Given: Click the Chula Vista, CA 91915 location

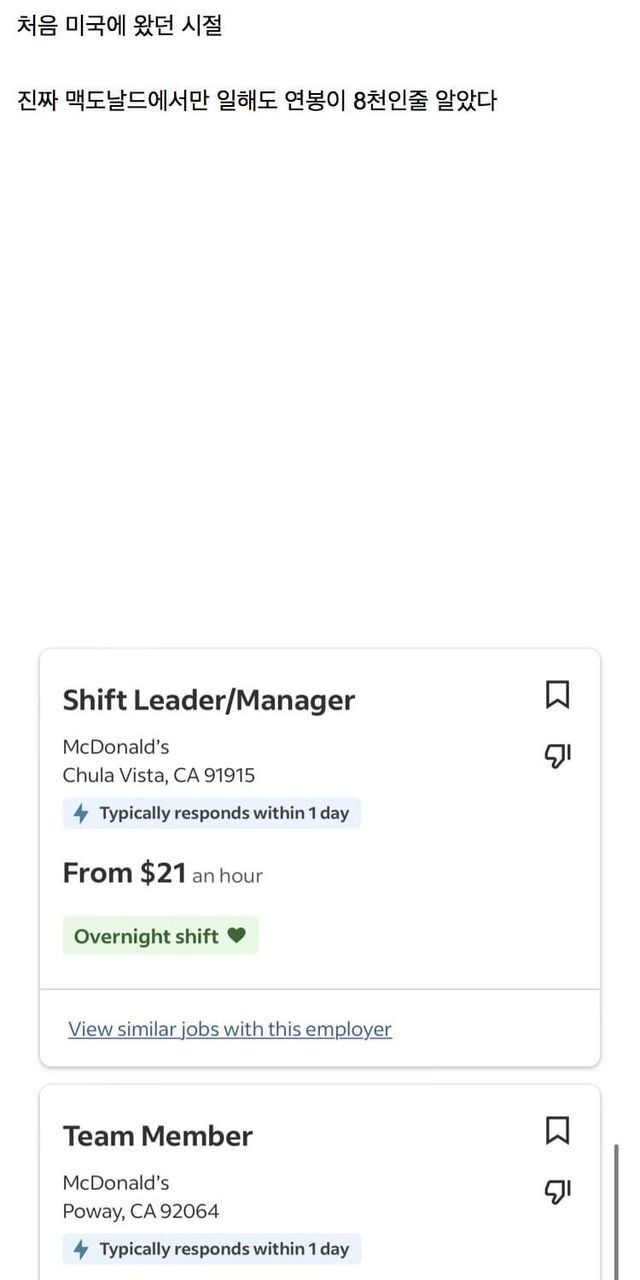Looking at the screenshot, I should (159, 775).
